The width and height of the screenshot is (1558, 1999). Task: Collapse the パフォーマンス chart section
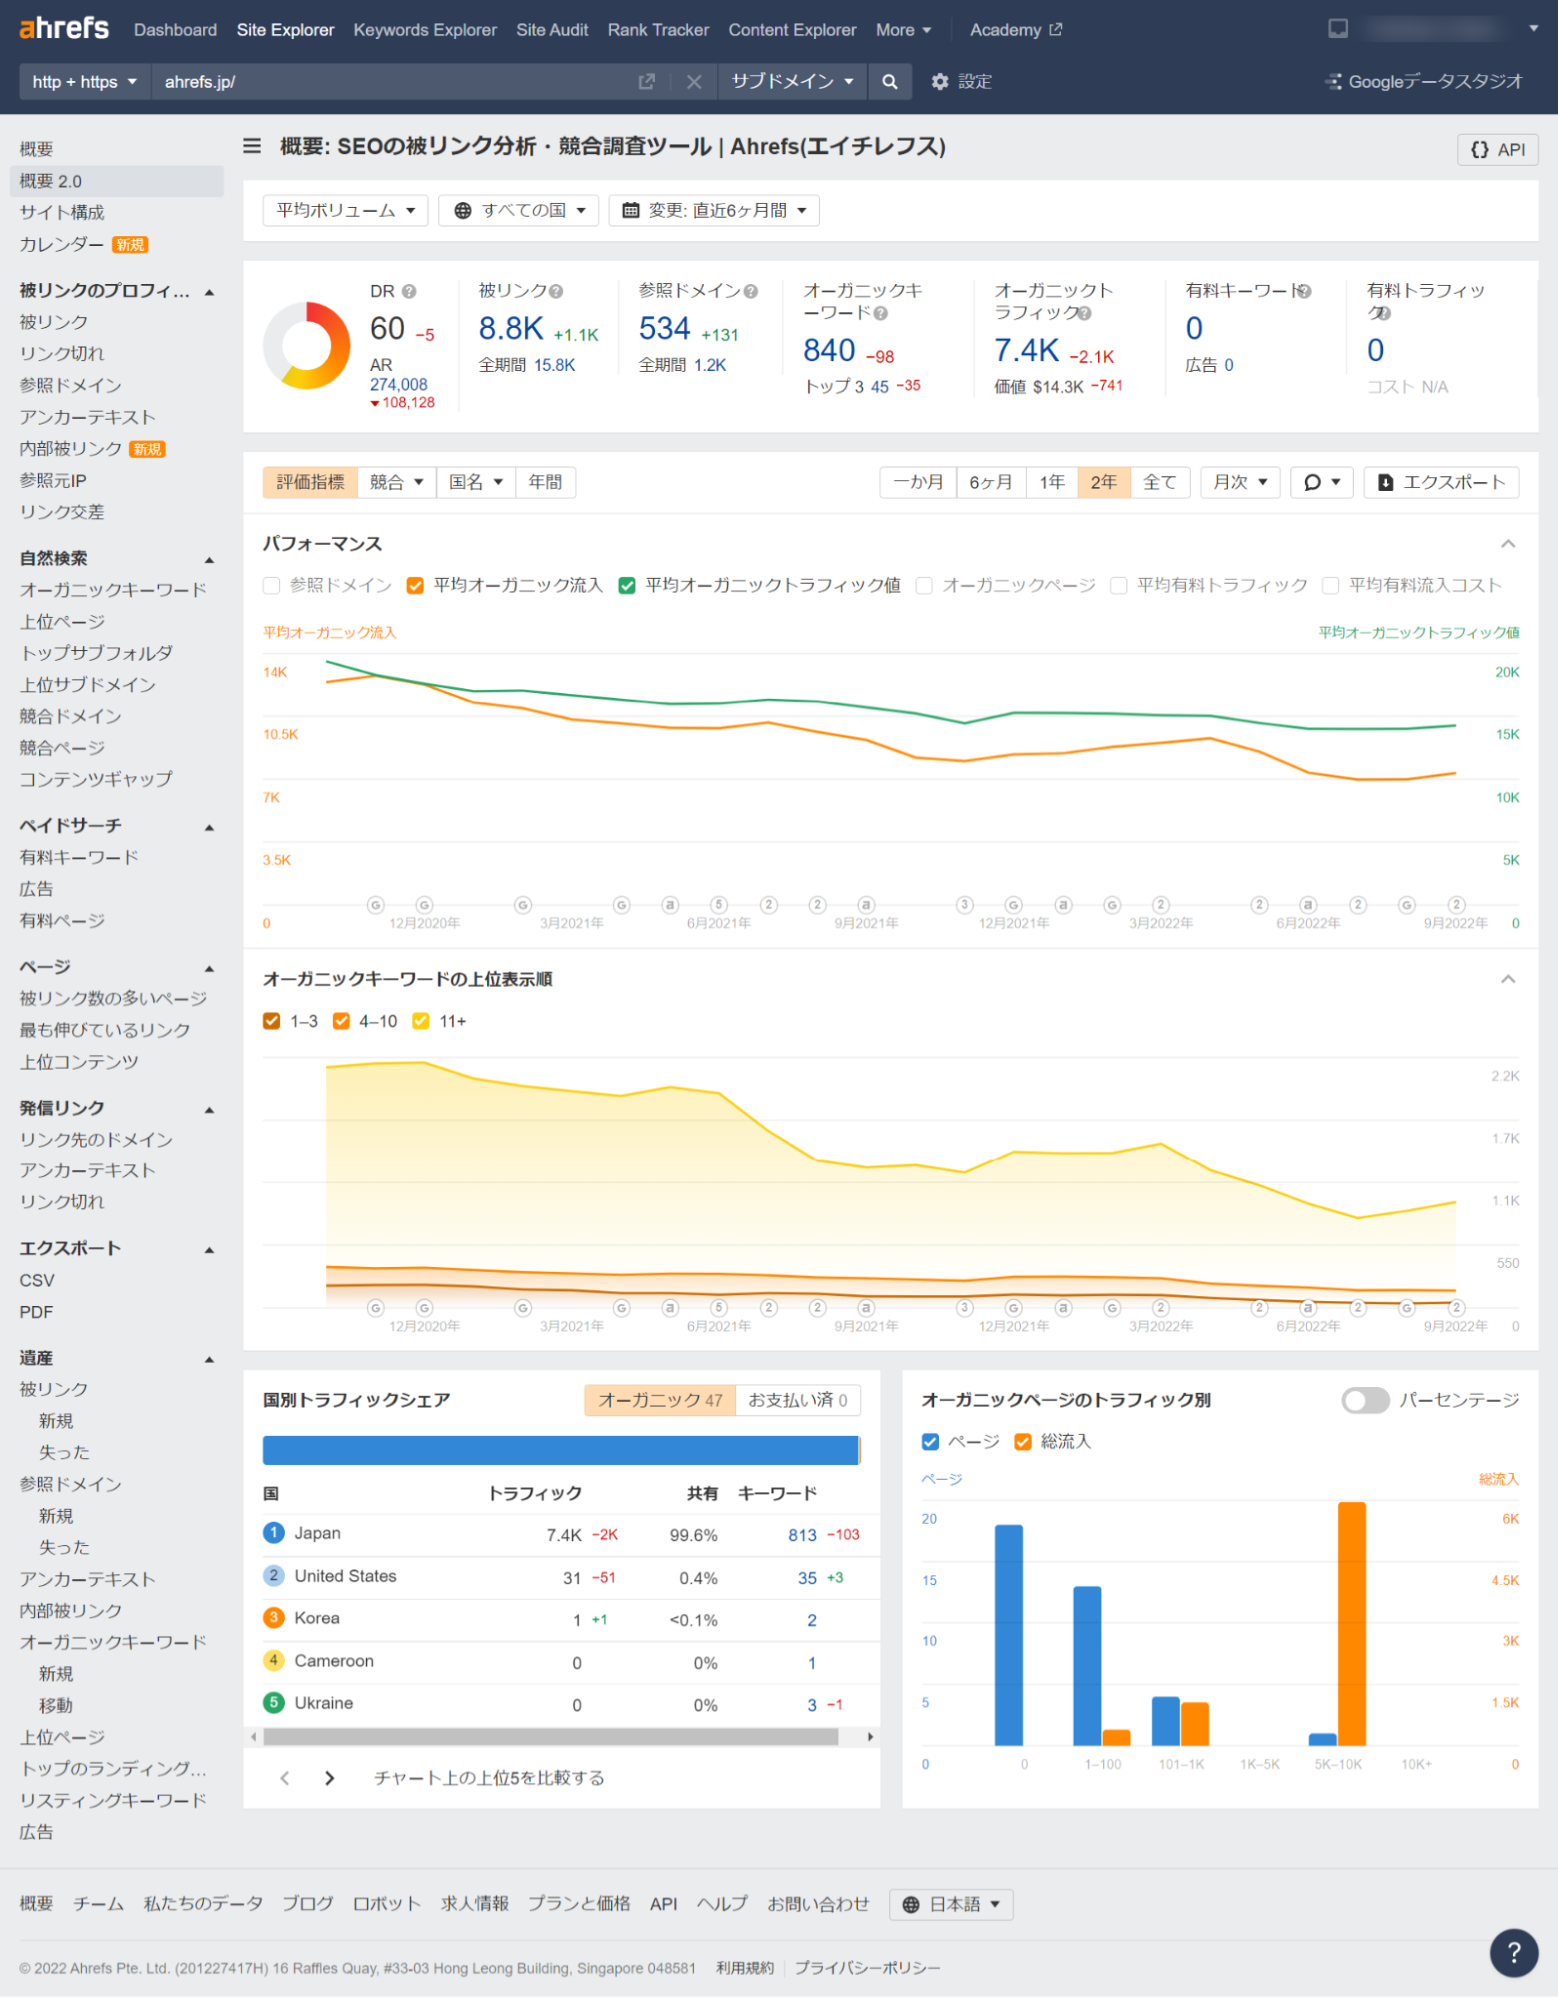tap(1508, 544)
